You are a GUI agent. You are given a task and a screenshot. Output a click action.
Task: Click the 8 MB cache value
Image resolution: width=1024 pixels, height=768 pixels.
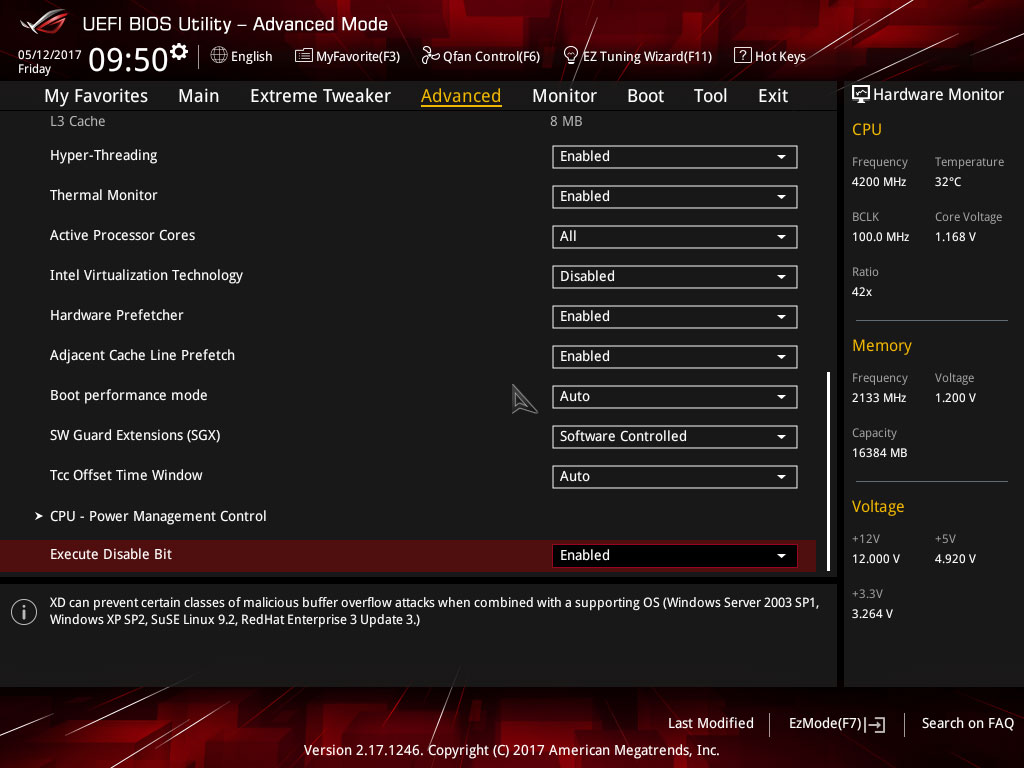tap(566, 121)
